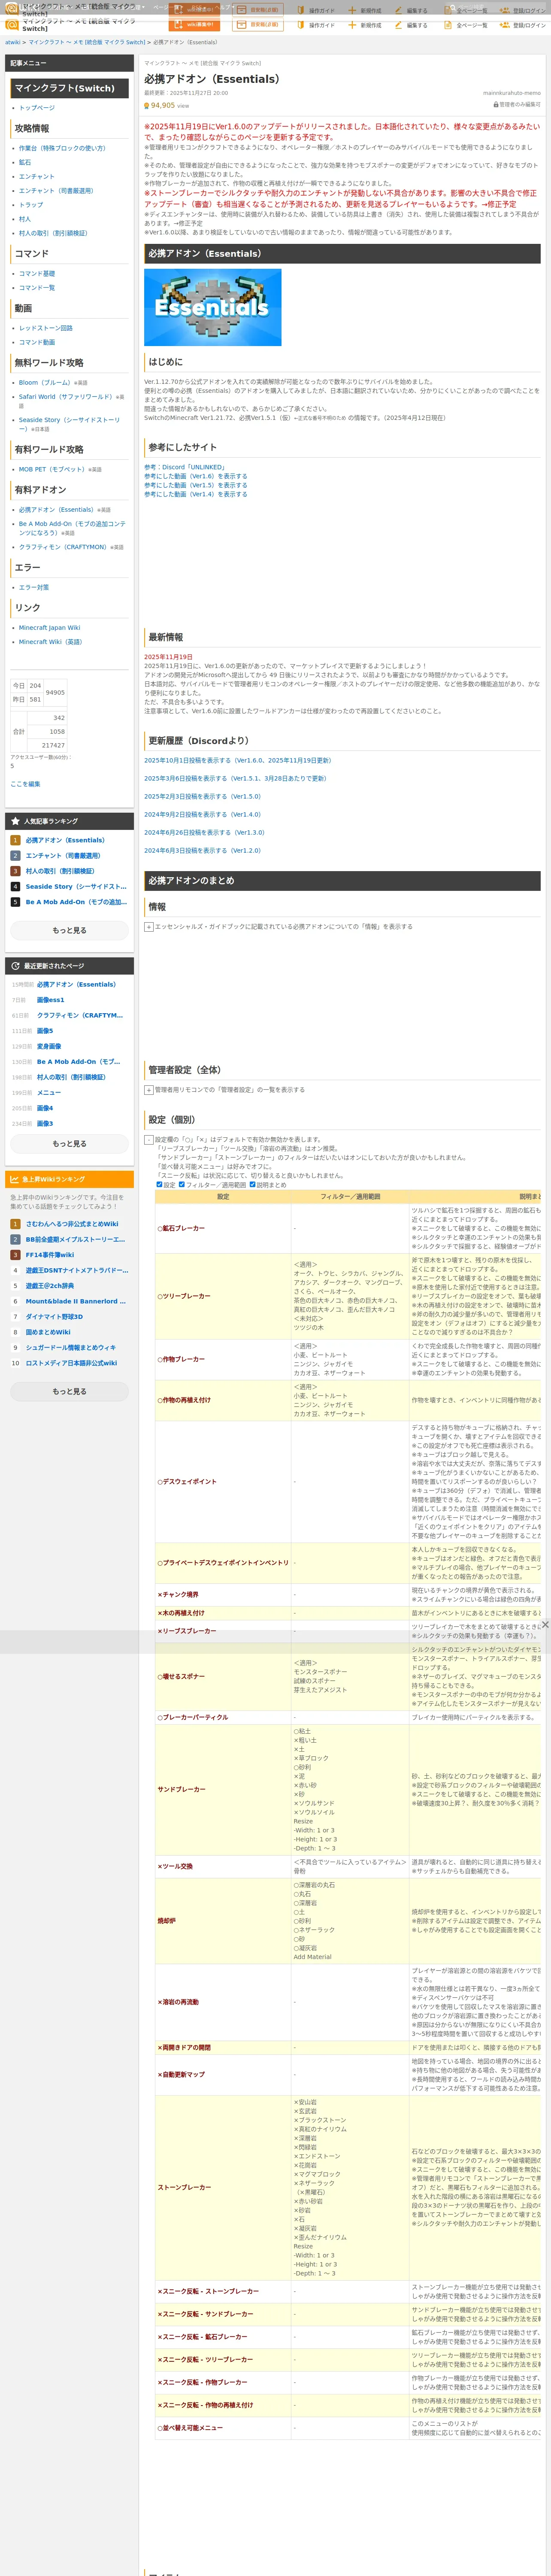Open 画像ess1 in recently updated pages
The image size is (551, 2576).
[x=50, y=1000]
